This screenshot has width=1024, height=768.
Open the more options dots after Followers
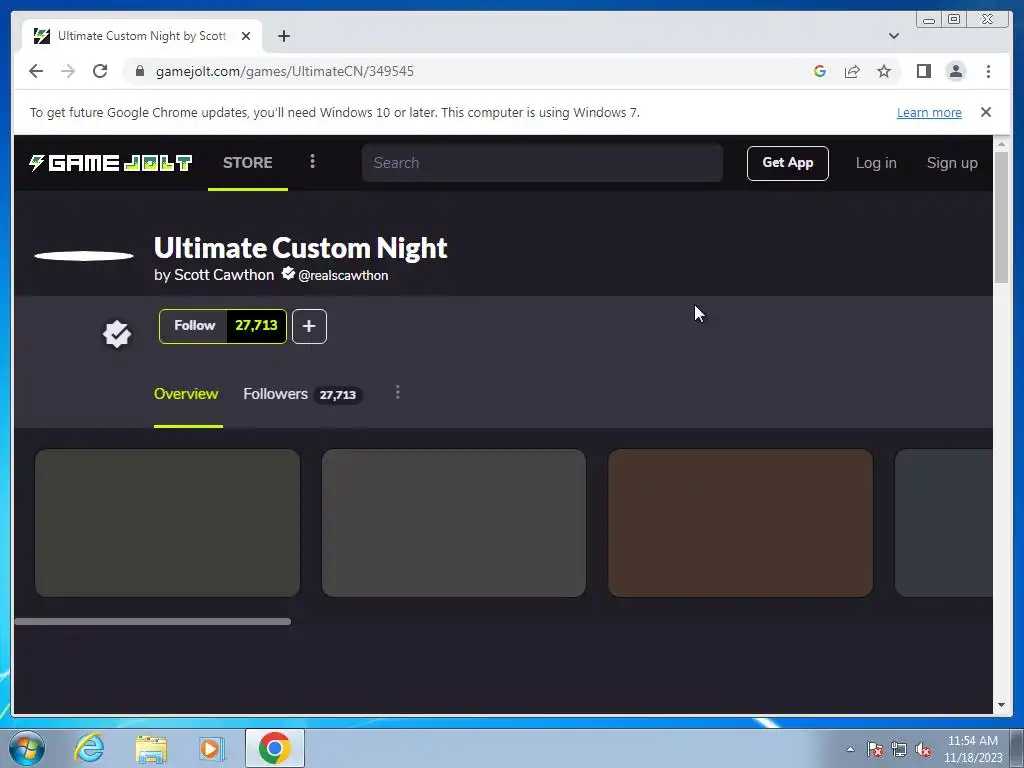[398, 392]
